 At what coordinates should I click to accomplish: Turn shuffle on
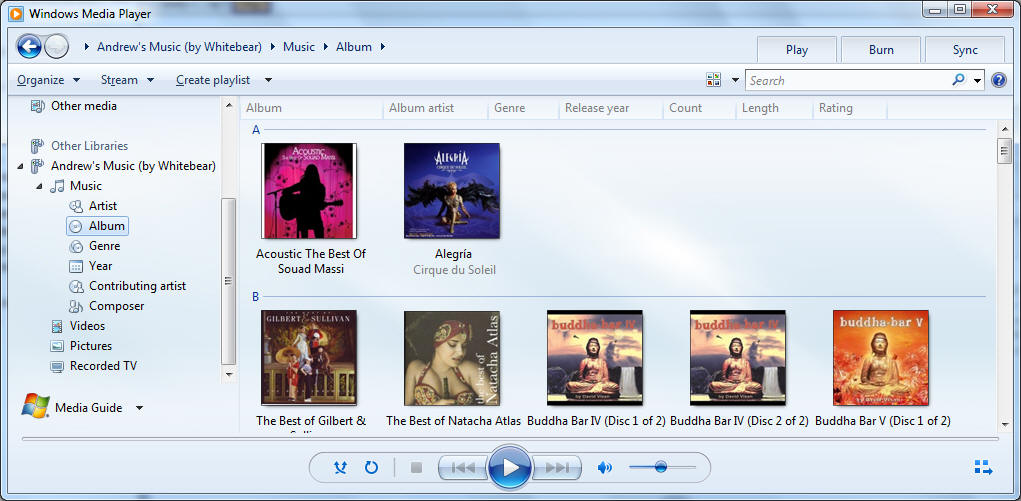(x=340, y=467)
